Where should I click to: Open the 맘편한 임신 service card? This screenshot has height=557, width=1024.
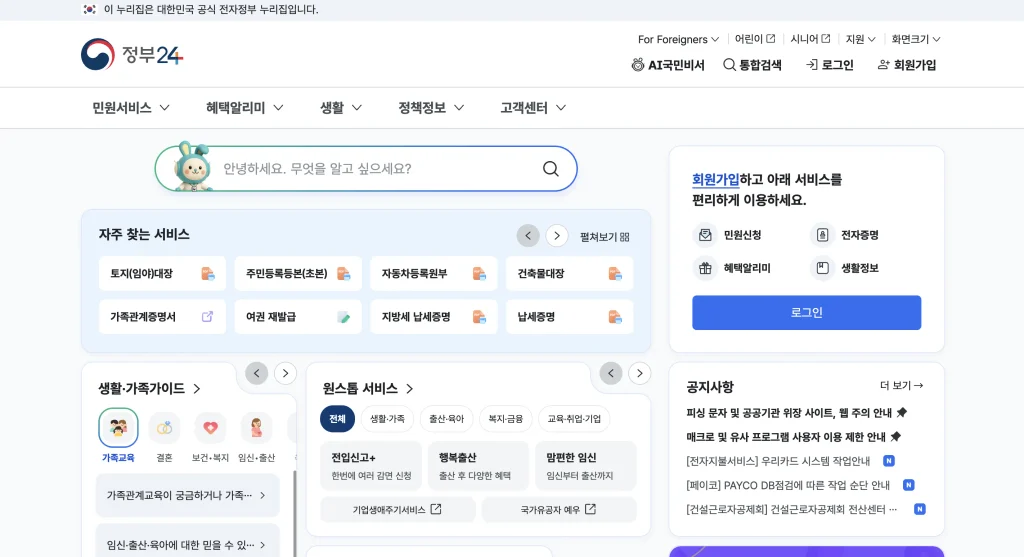585,466
